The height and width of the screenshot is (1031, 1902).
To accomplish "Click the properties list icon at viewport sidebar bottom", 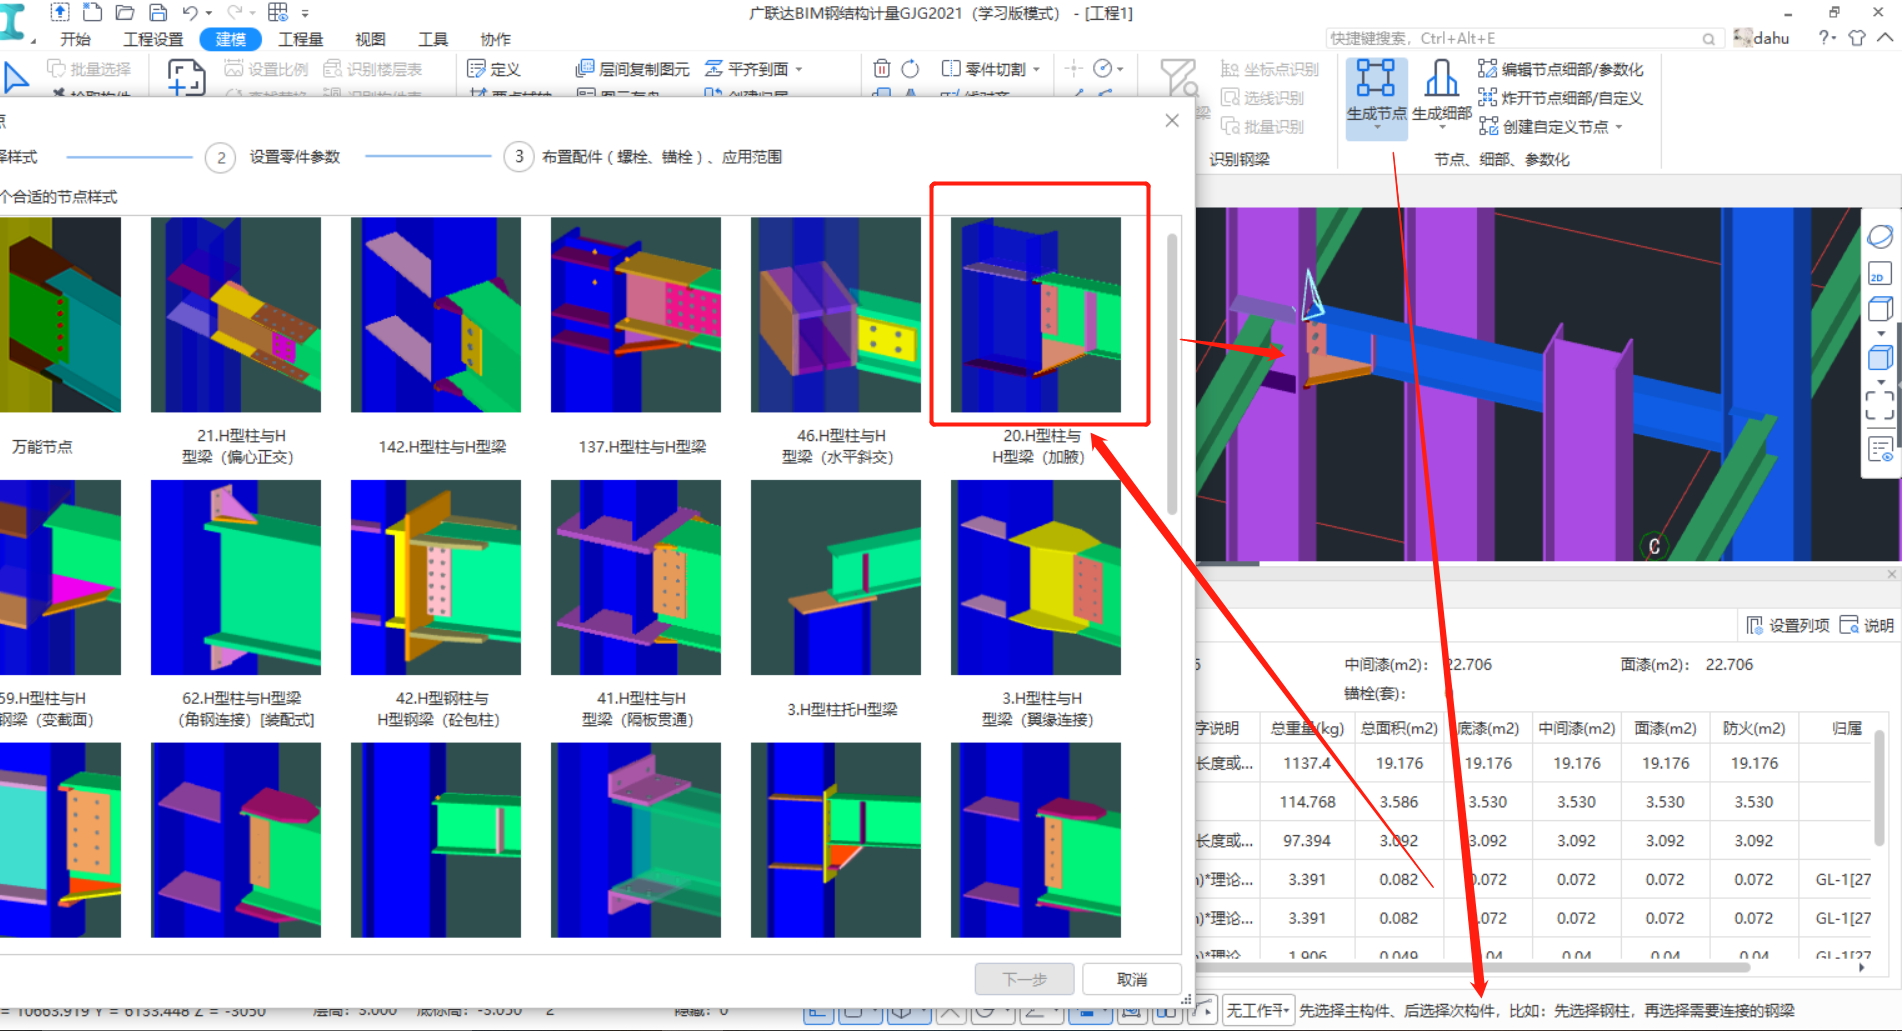I will point(1880,449).
